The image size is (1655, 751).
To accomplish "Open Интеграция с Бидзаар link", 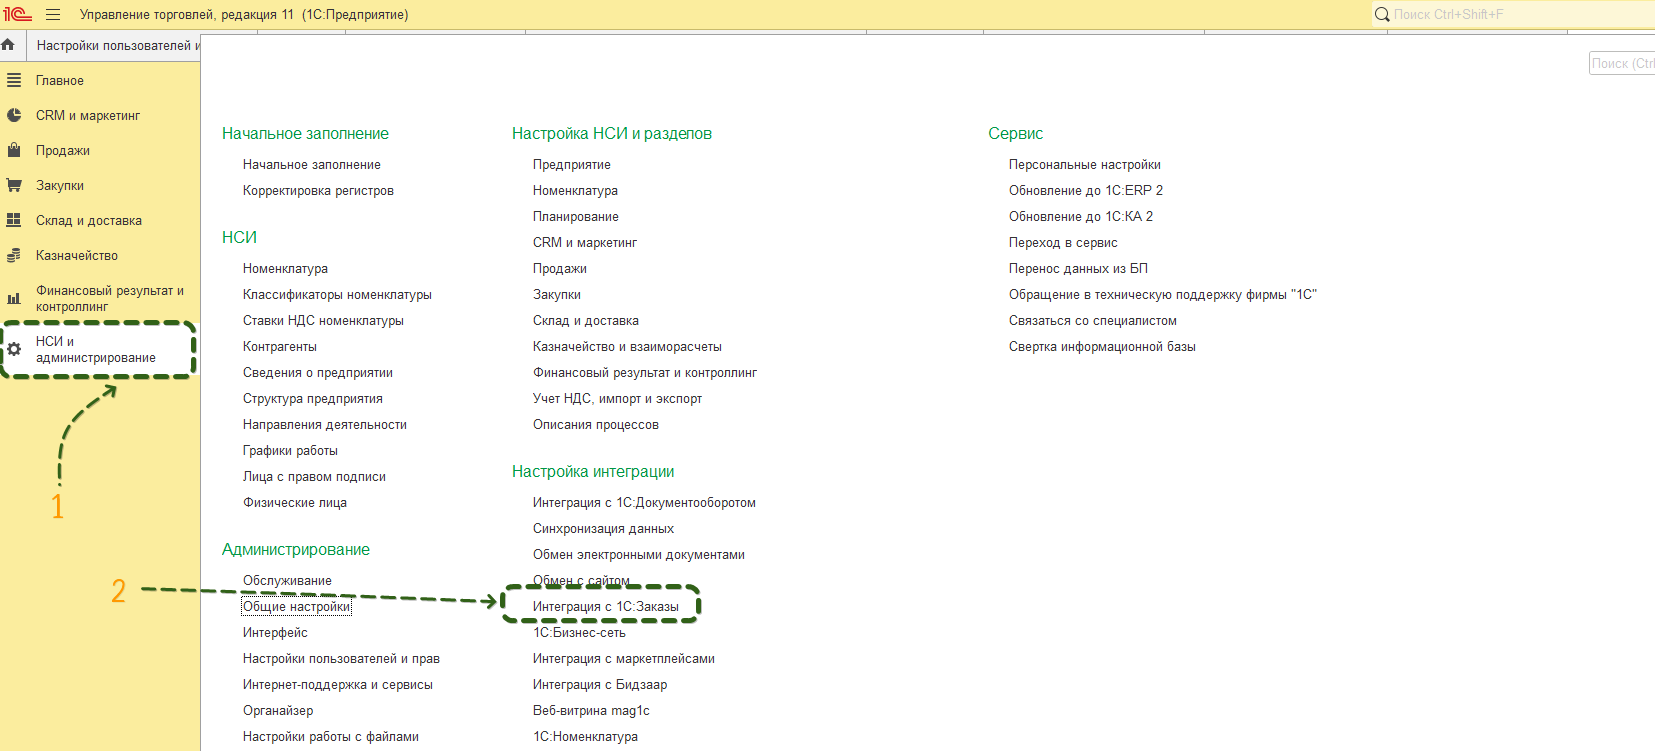I will (600, 684).
